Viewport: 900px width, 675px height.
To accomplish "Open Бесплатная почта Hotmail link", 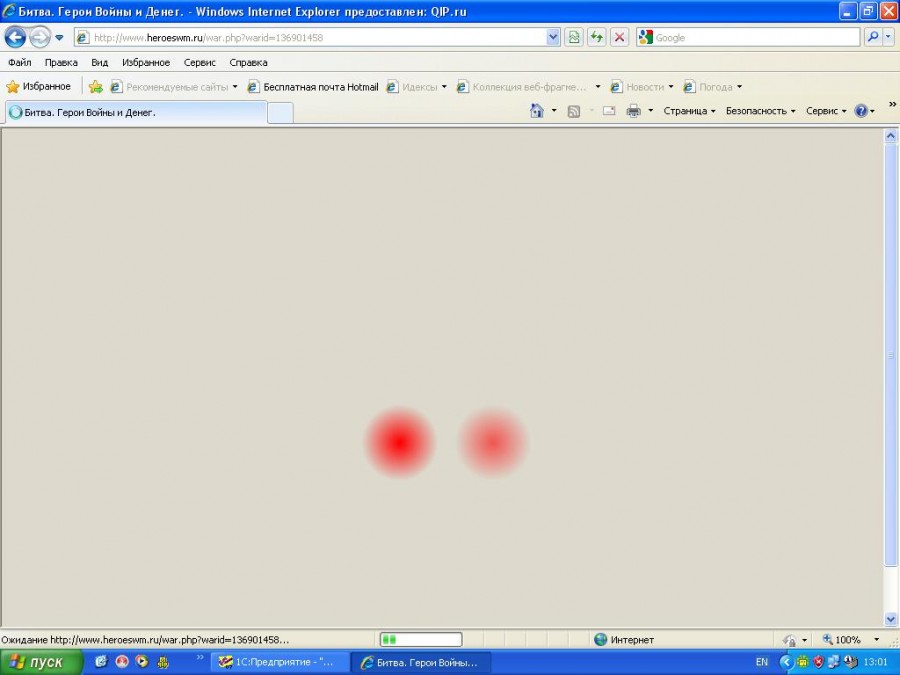I will click(x=313, y=87).
